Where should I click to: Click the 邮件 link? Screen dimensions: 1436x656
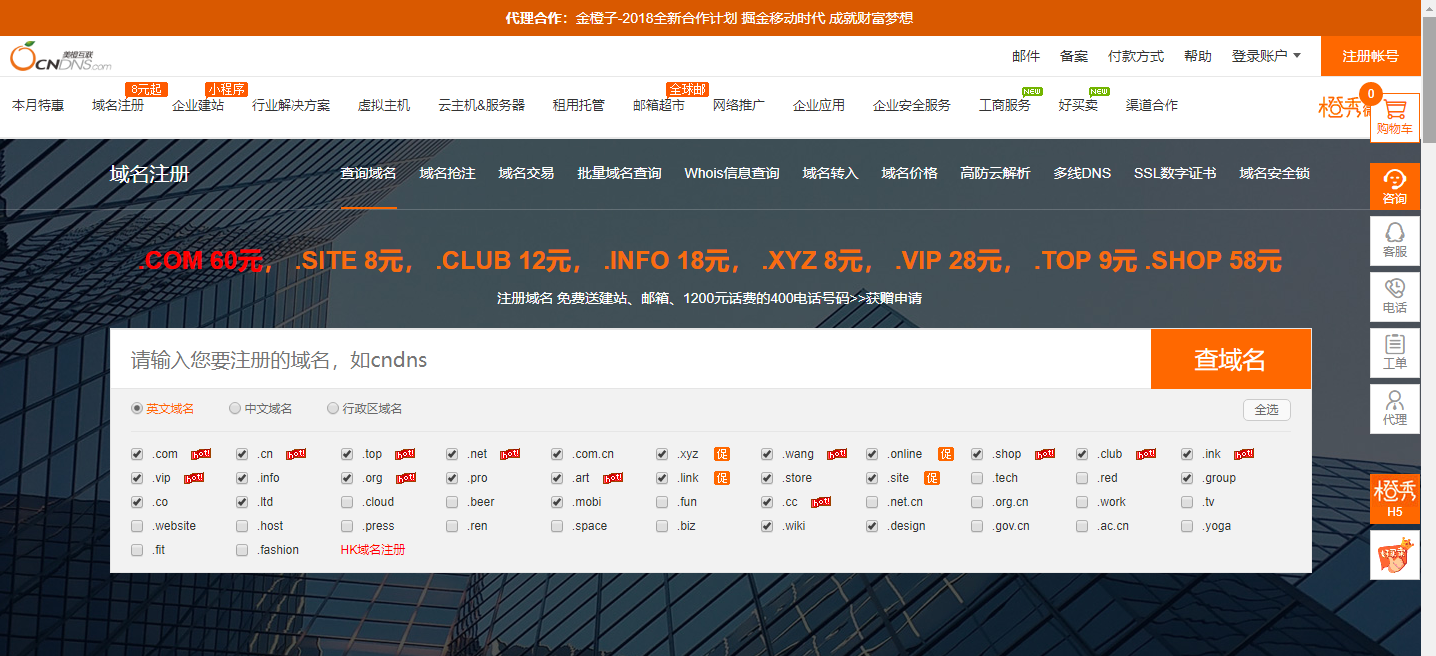point(1026,56)
